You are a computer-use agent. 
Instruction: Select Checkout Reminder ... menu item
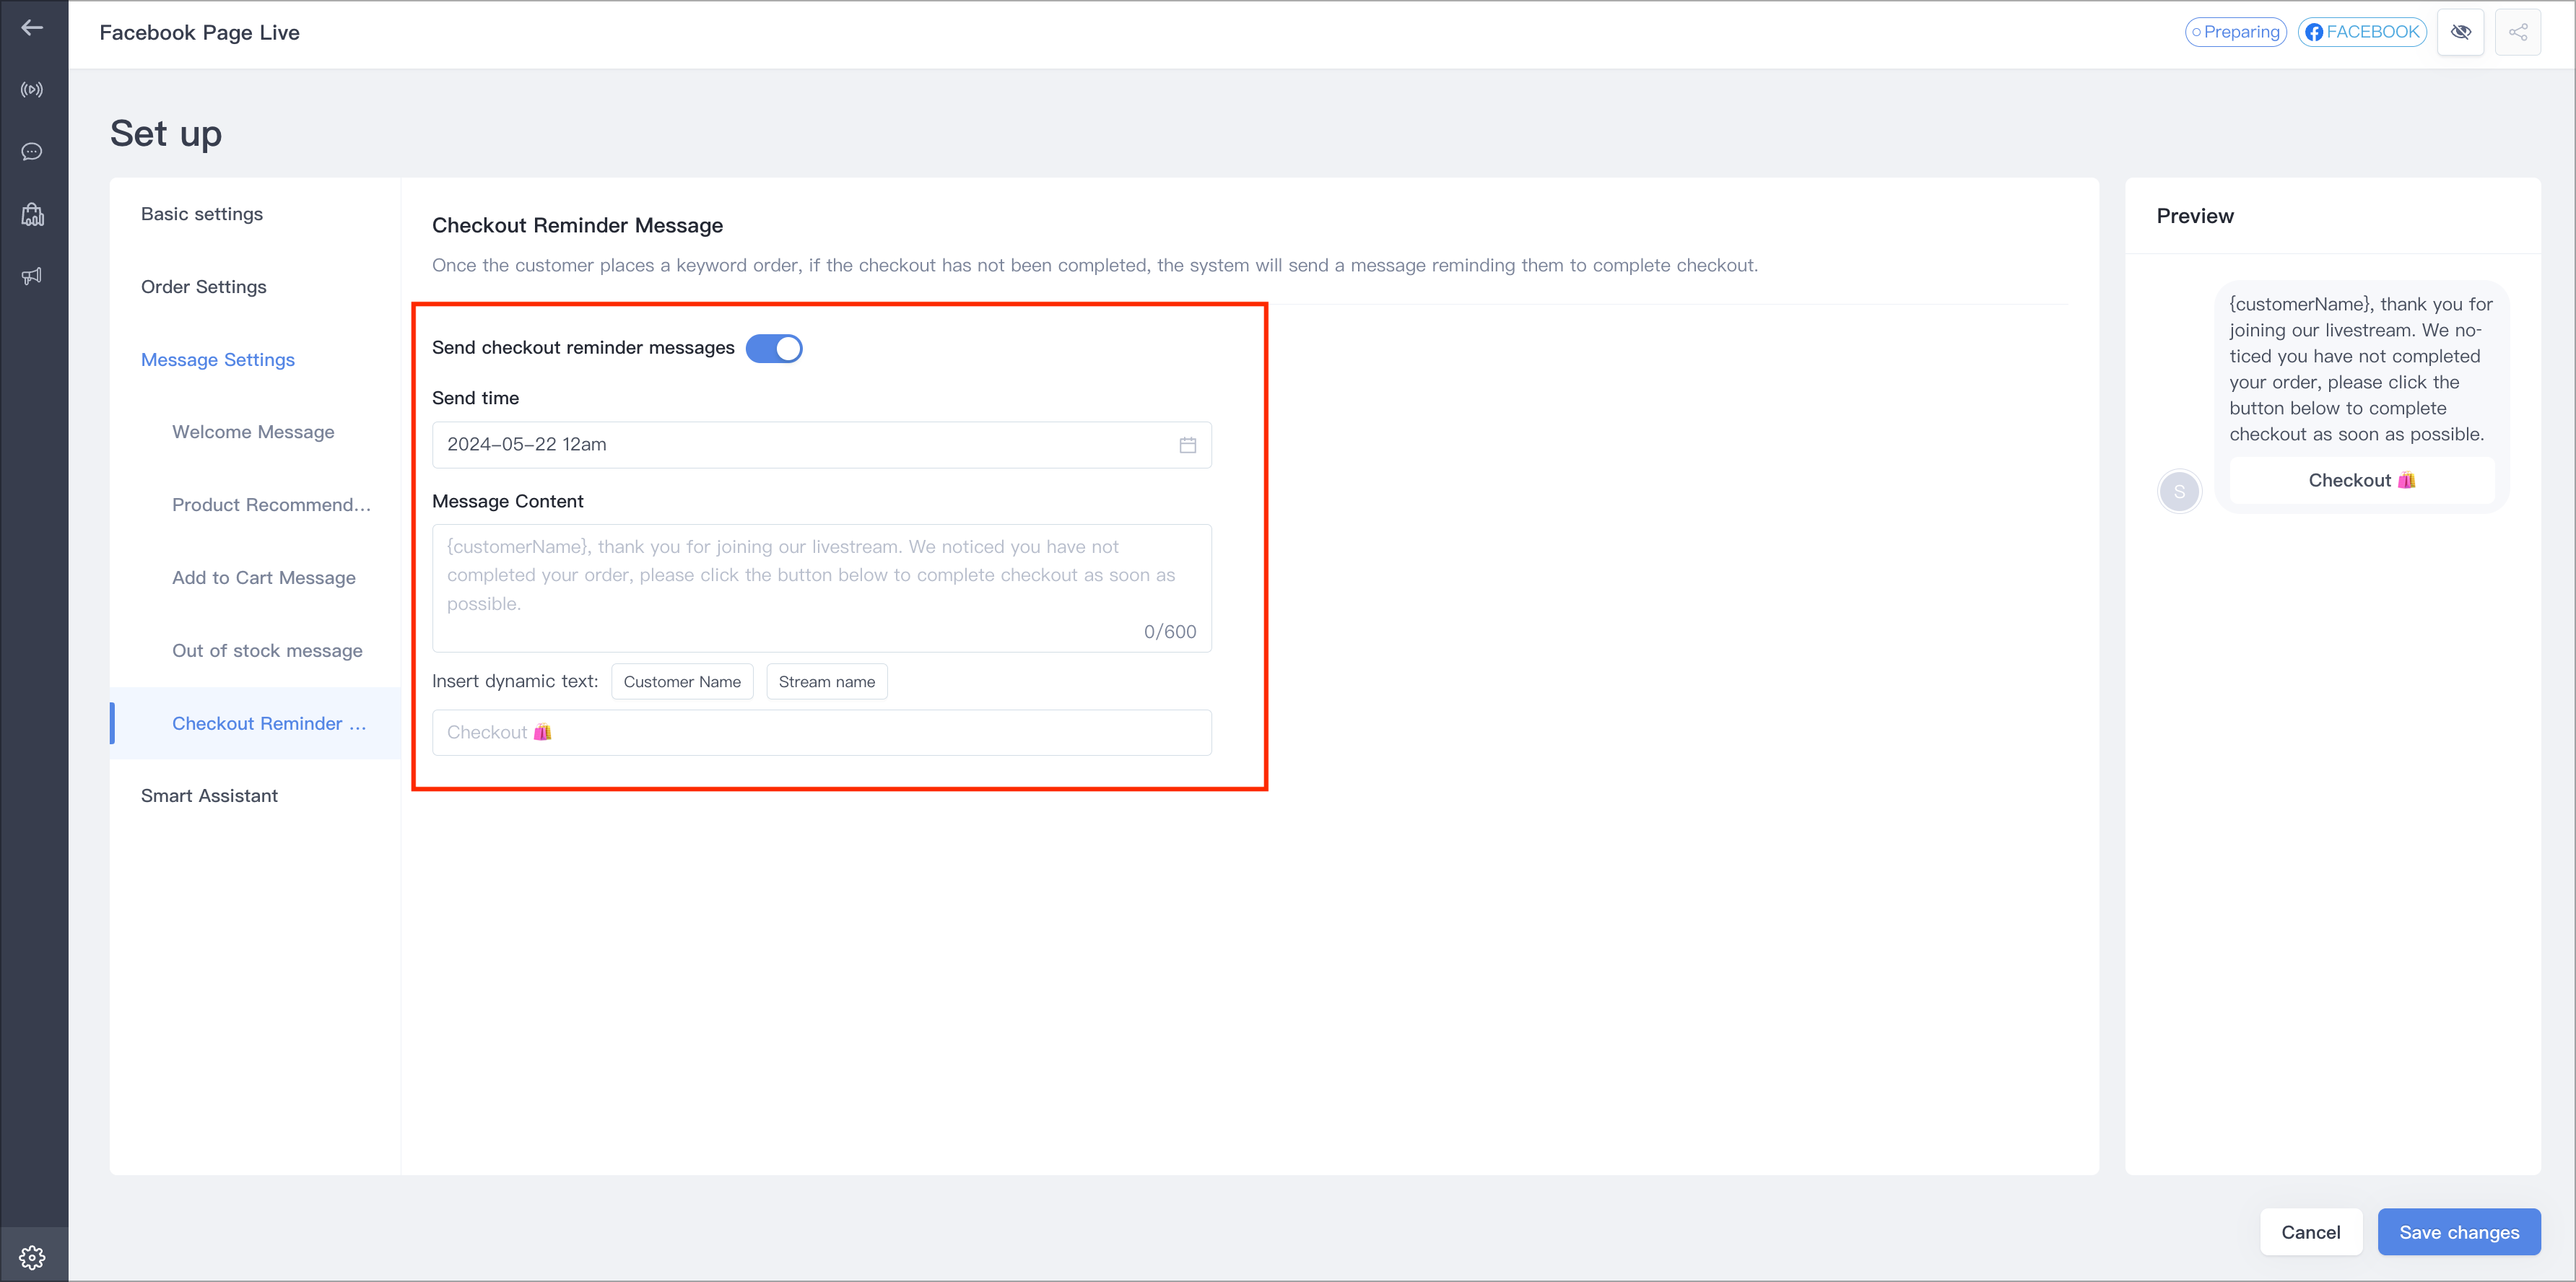pos(255,723)
